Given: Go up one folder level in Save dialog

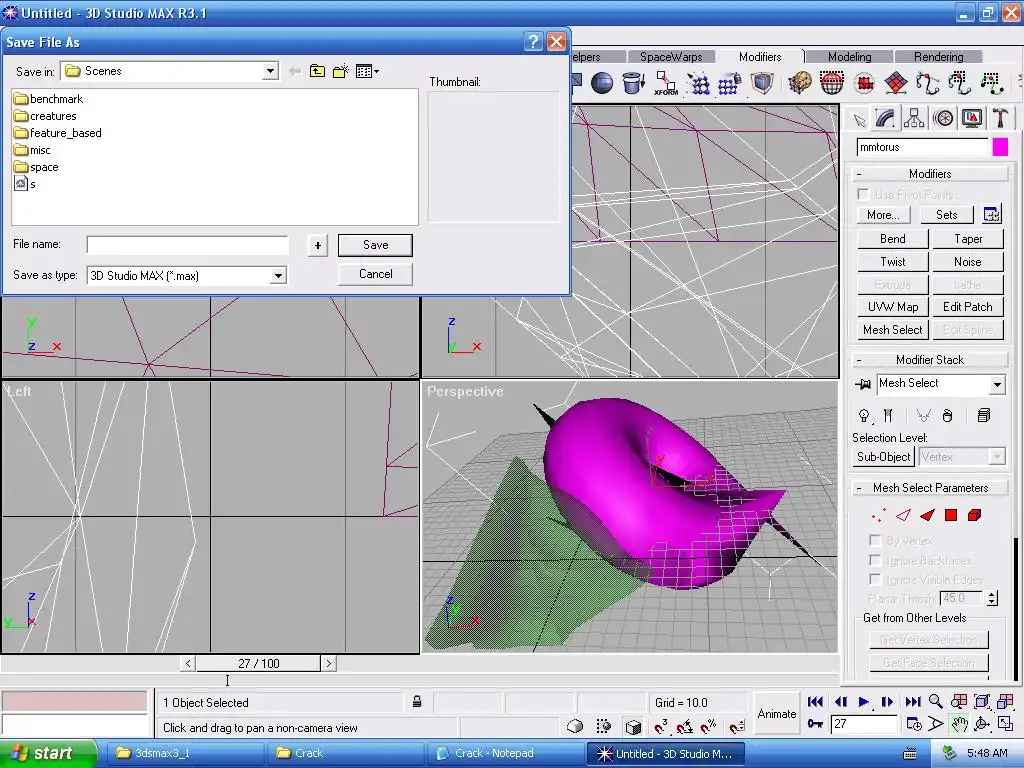Looking at the screenshot, I should 317,71.
